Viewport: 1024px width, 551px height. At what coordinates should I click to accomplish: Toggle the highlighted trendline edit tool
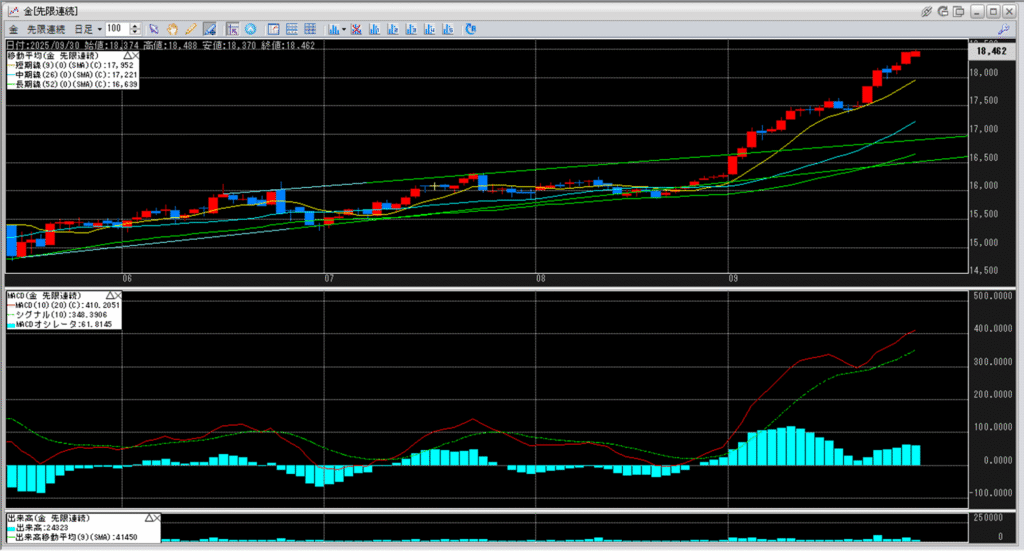(210, 29)
